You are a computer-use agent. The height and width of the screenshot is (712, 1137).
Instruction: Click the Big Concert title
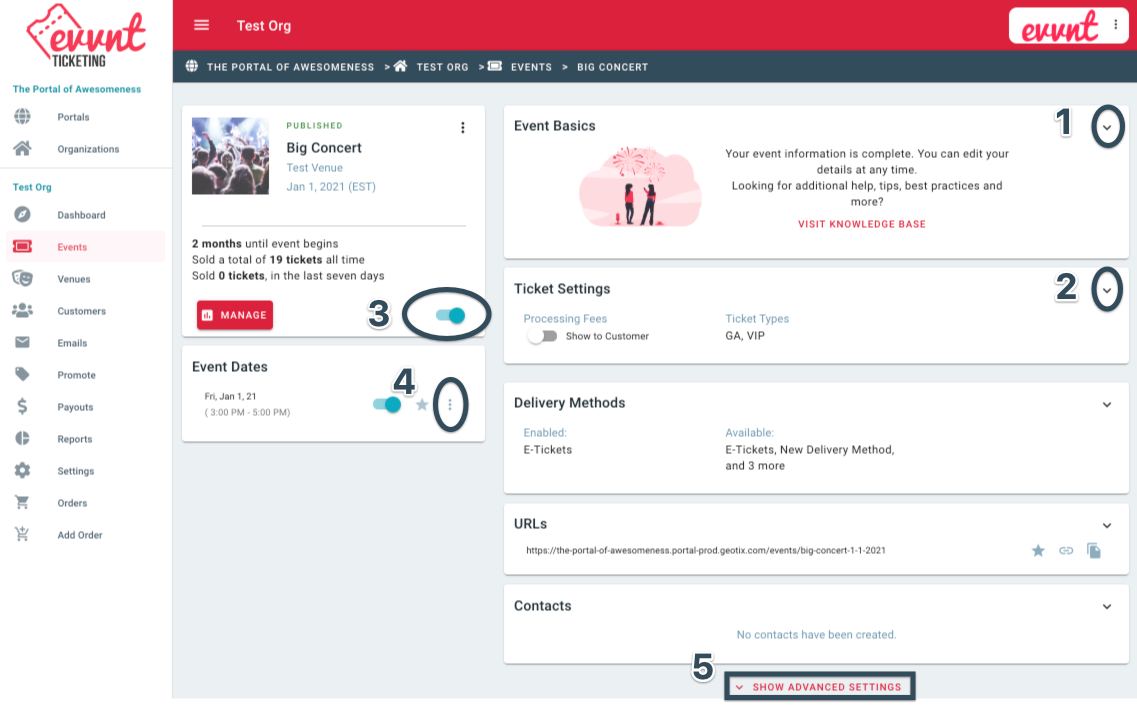tap(323, 147)
